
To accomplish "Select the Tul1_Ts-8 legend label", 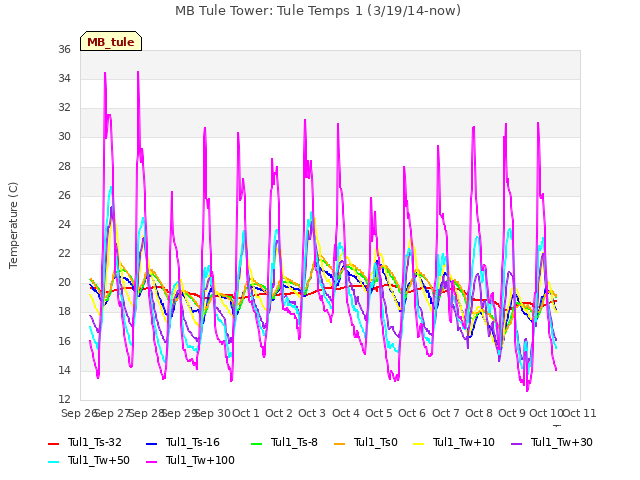I will point(294,442).
